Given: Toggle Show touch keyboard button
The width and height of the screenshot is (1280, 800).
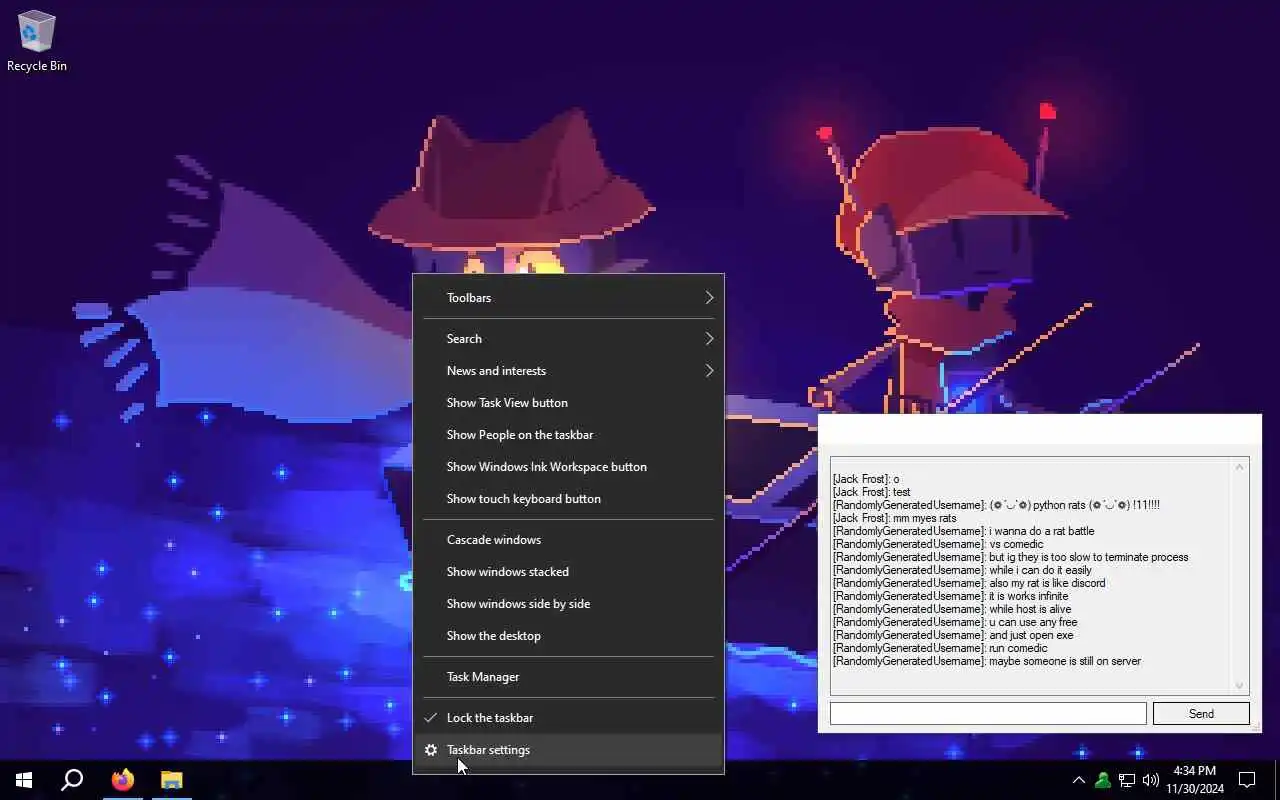Looking at the screenshot, I should pos(568,499).
